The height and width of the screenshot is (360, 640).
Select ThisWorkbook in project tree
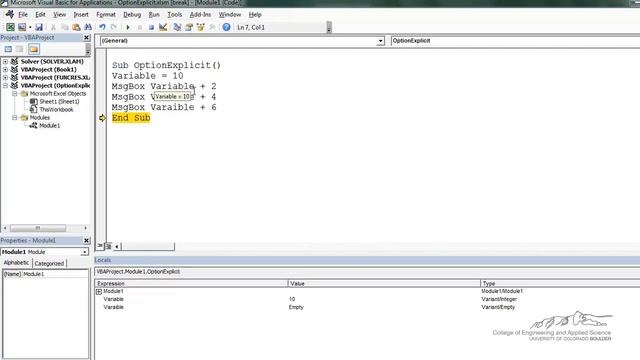pos(56,110)
